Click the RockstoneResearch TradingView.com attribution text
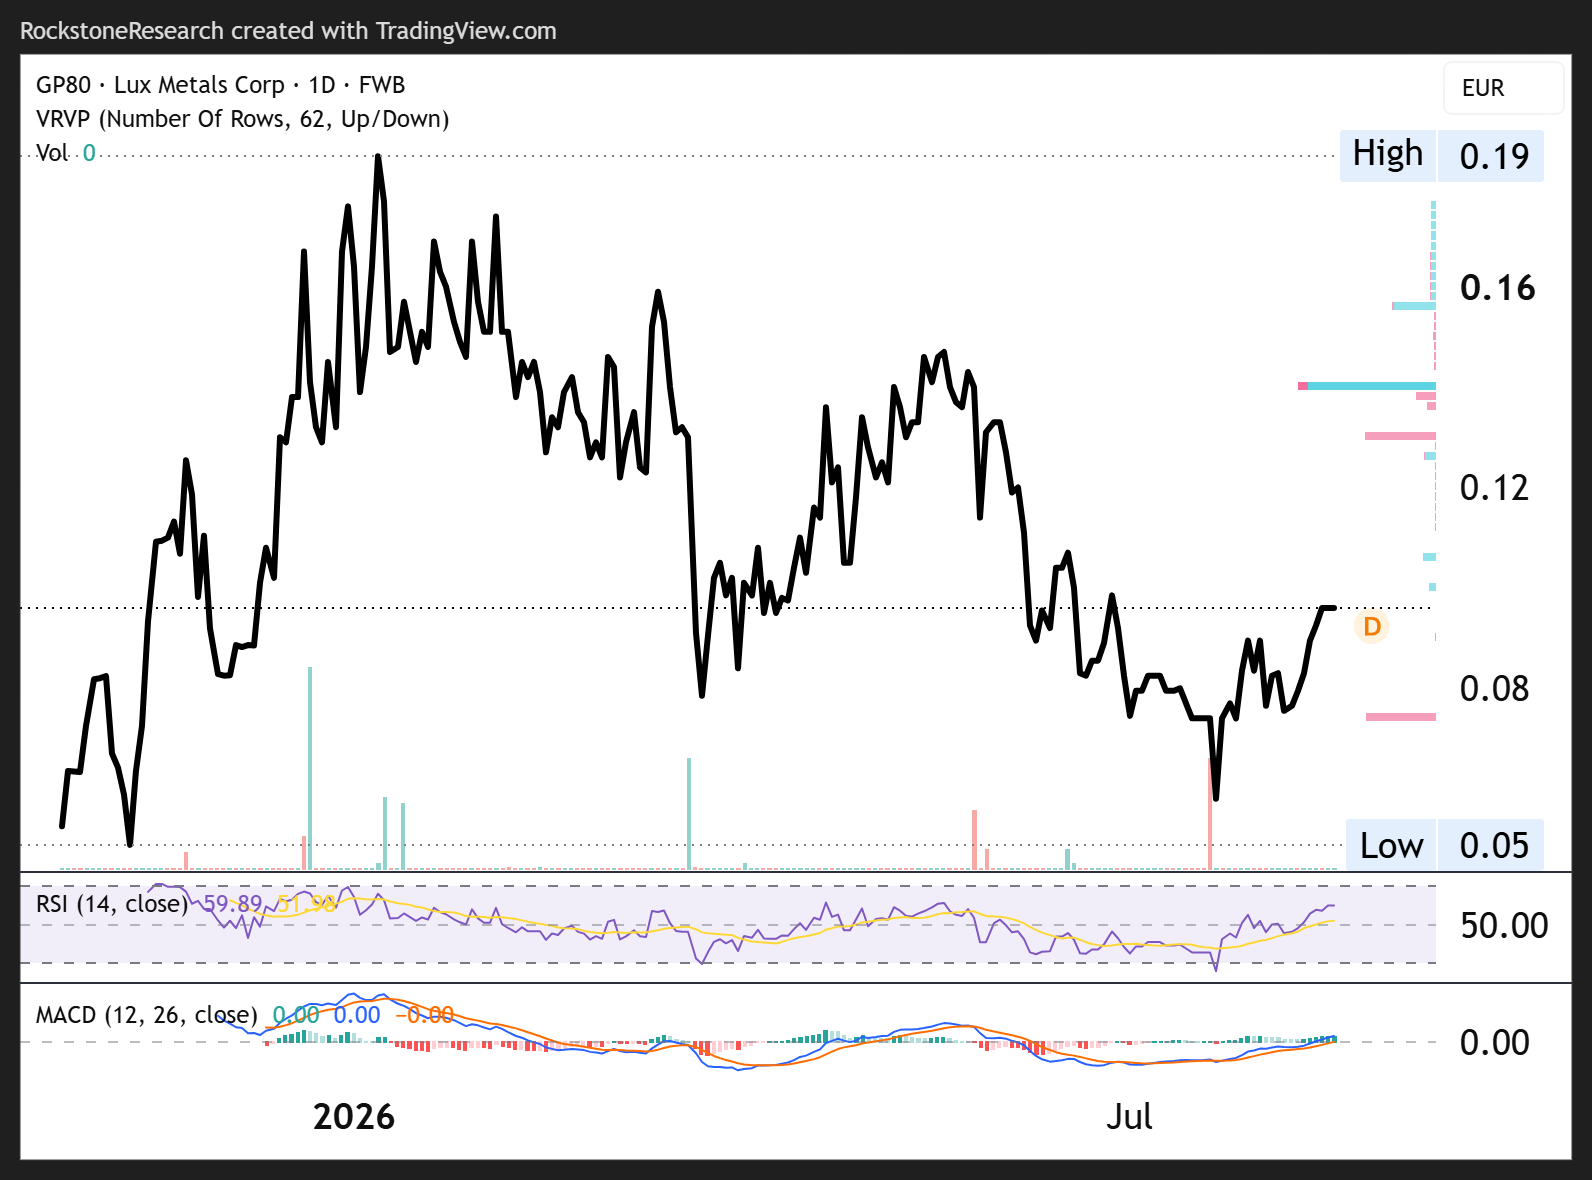The width and height of the screenshot is (1592, 1180). pyautogui.click(x=288, y=31)
